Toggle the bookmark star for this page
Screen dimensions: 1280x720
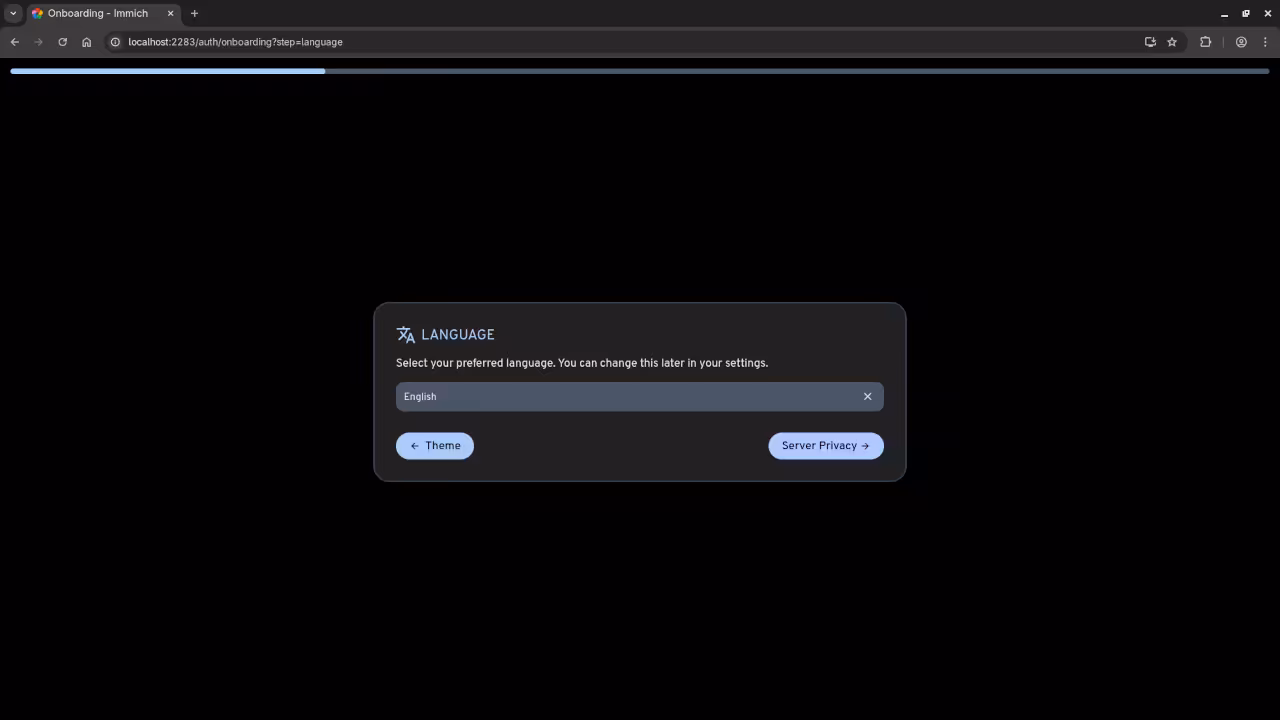coord(1172,42)
